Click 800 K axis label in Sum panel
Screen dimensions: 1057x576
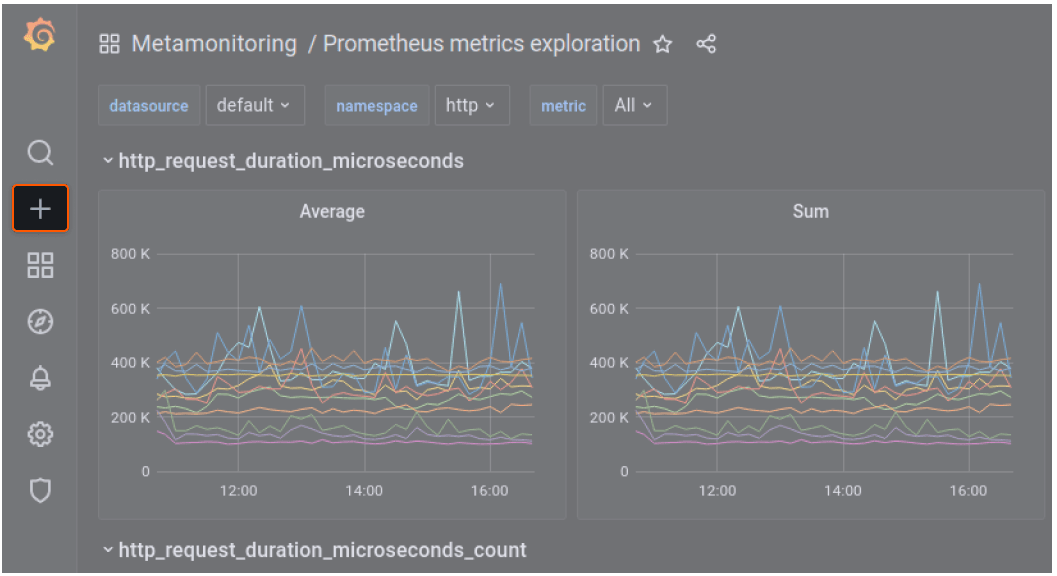609,254
